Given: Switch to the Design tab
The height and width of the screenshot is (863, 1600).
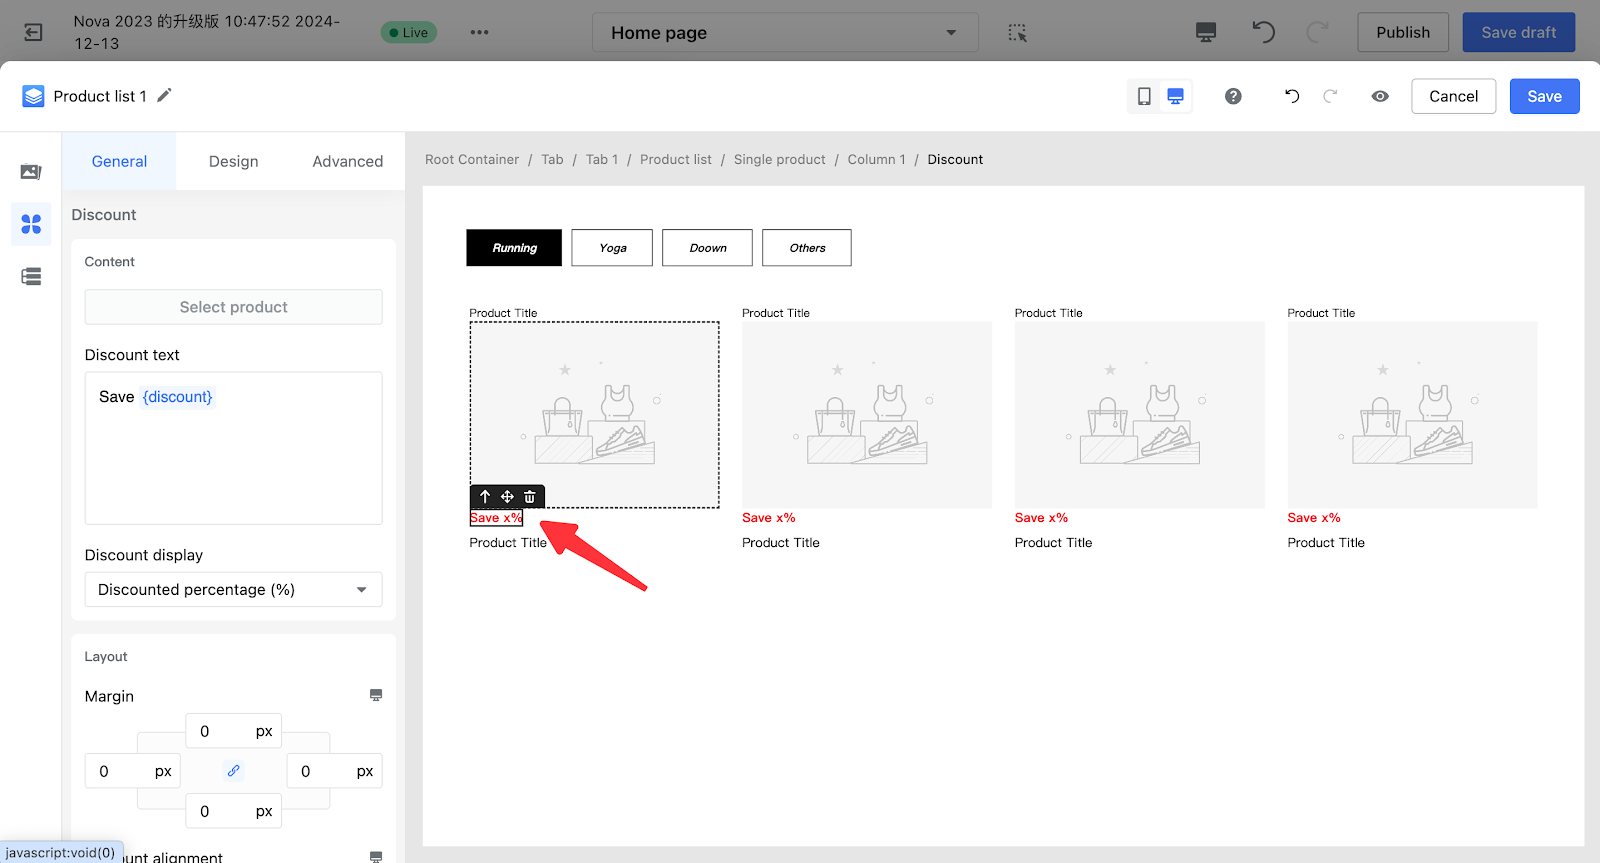Looking at the screenshot, I should click(x=233, y=161).
